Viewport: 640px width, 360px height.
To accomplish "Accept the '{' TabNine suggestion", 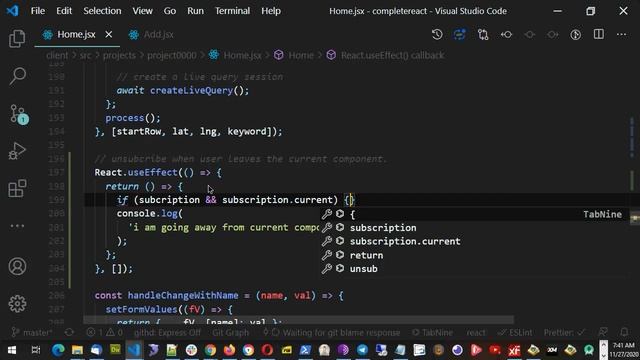I will click(x=473, y=214).
